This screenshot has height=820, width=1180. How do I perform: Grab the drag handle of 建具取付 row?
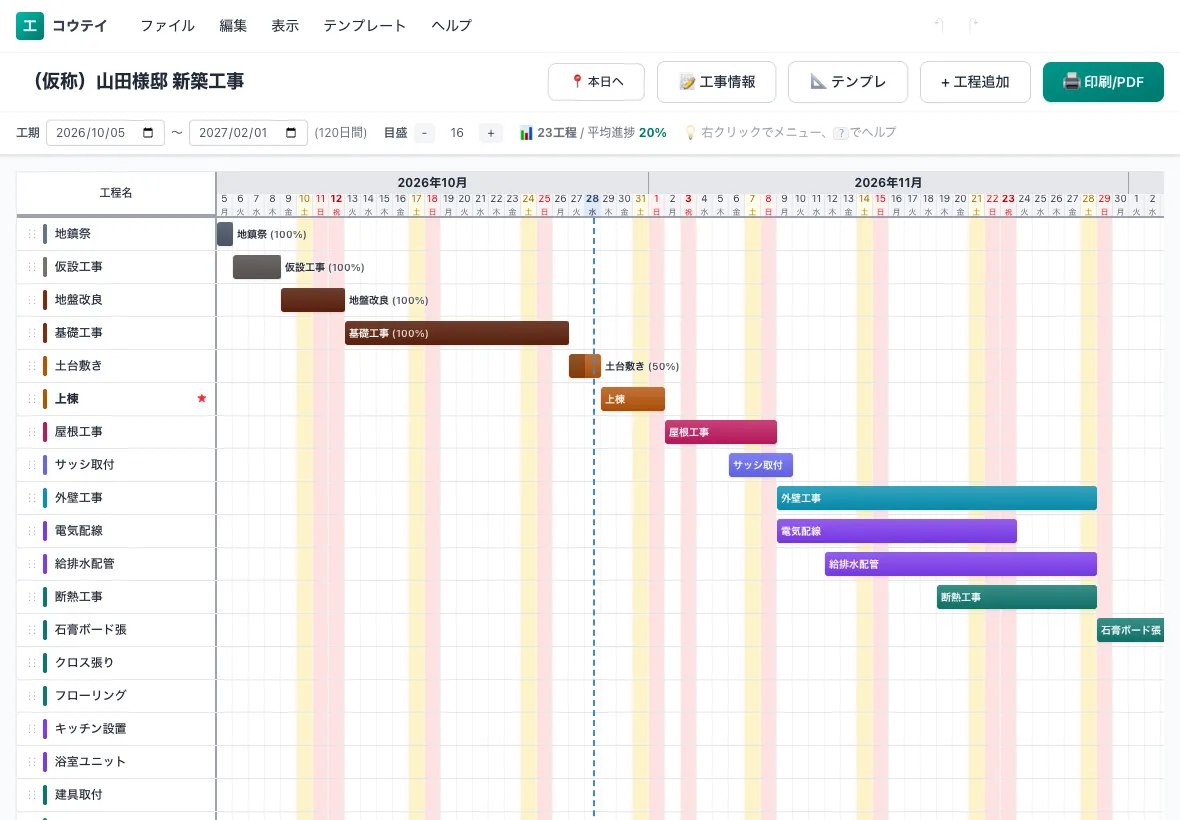pos(32,794)
